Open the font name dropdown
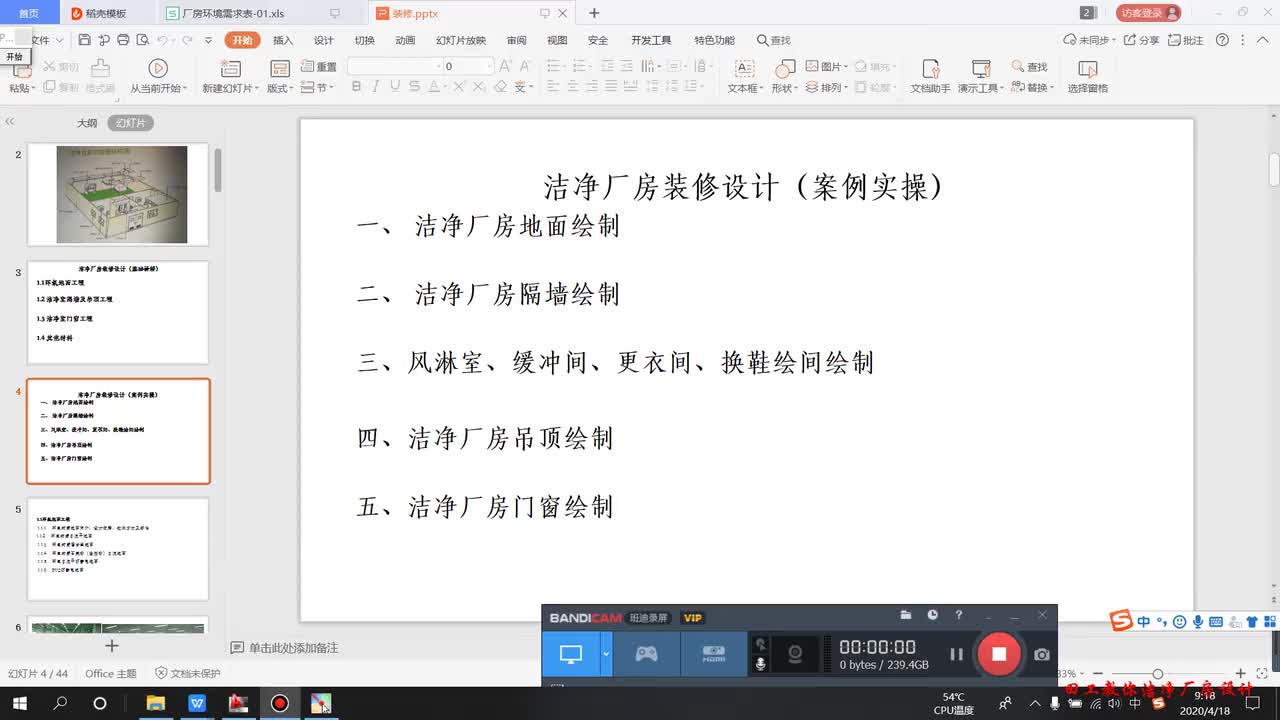The width and height of the screenshot is (1280, 720). pos(437,66)
